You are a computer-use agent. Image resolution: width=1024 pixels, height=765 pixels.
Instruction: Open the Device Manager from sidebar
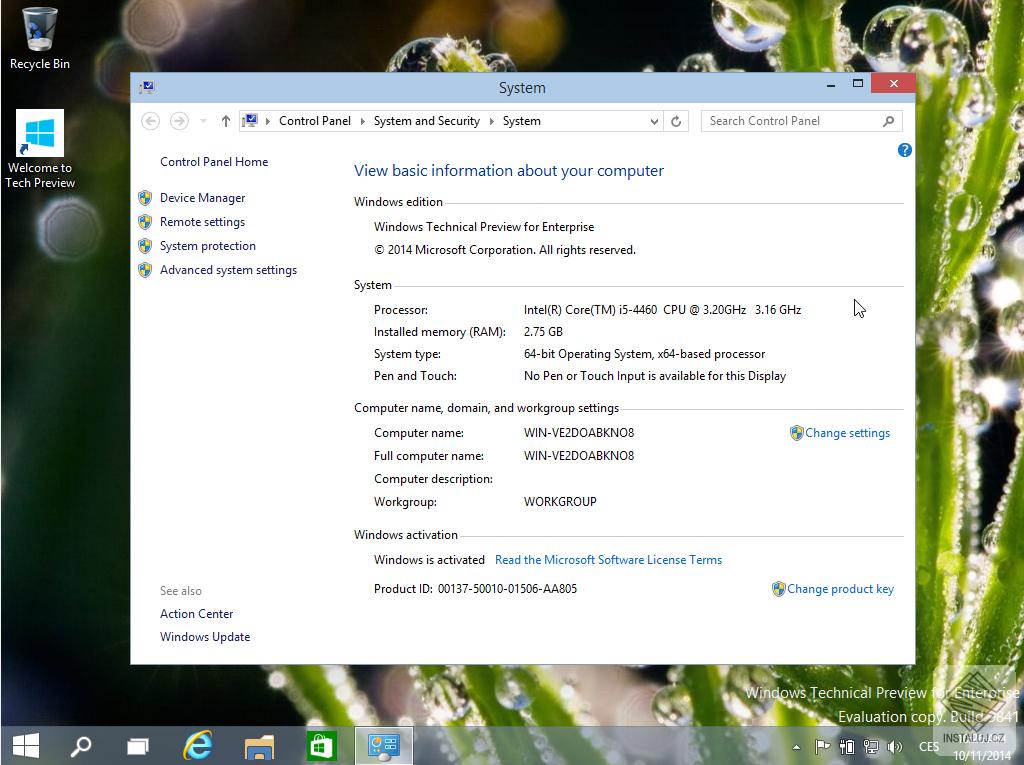(x=202, y=197)
